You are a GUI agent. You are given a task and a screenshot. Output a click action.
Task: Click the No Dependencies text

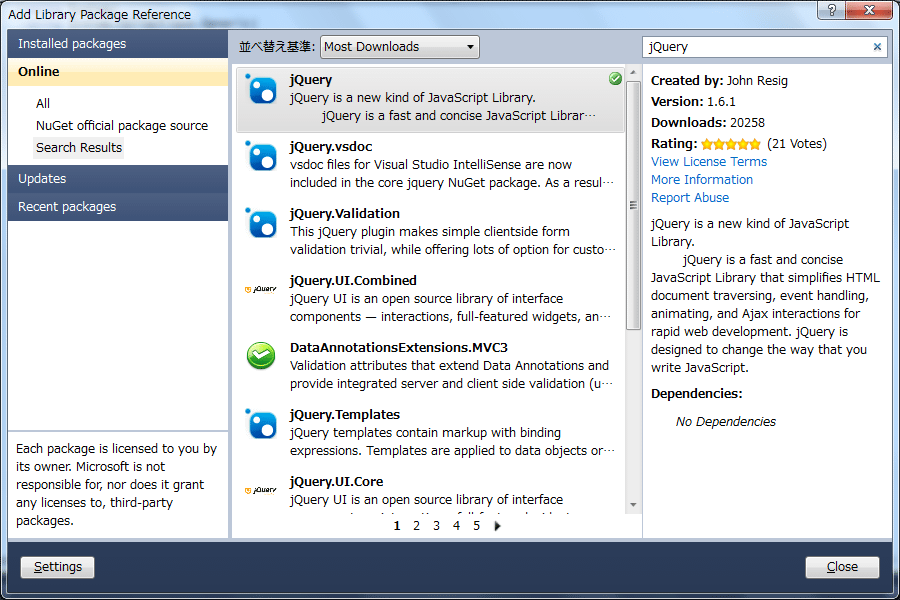coord(726,422)
